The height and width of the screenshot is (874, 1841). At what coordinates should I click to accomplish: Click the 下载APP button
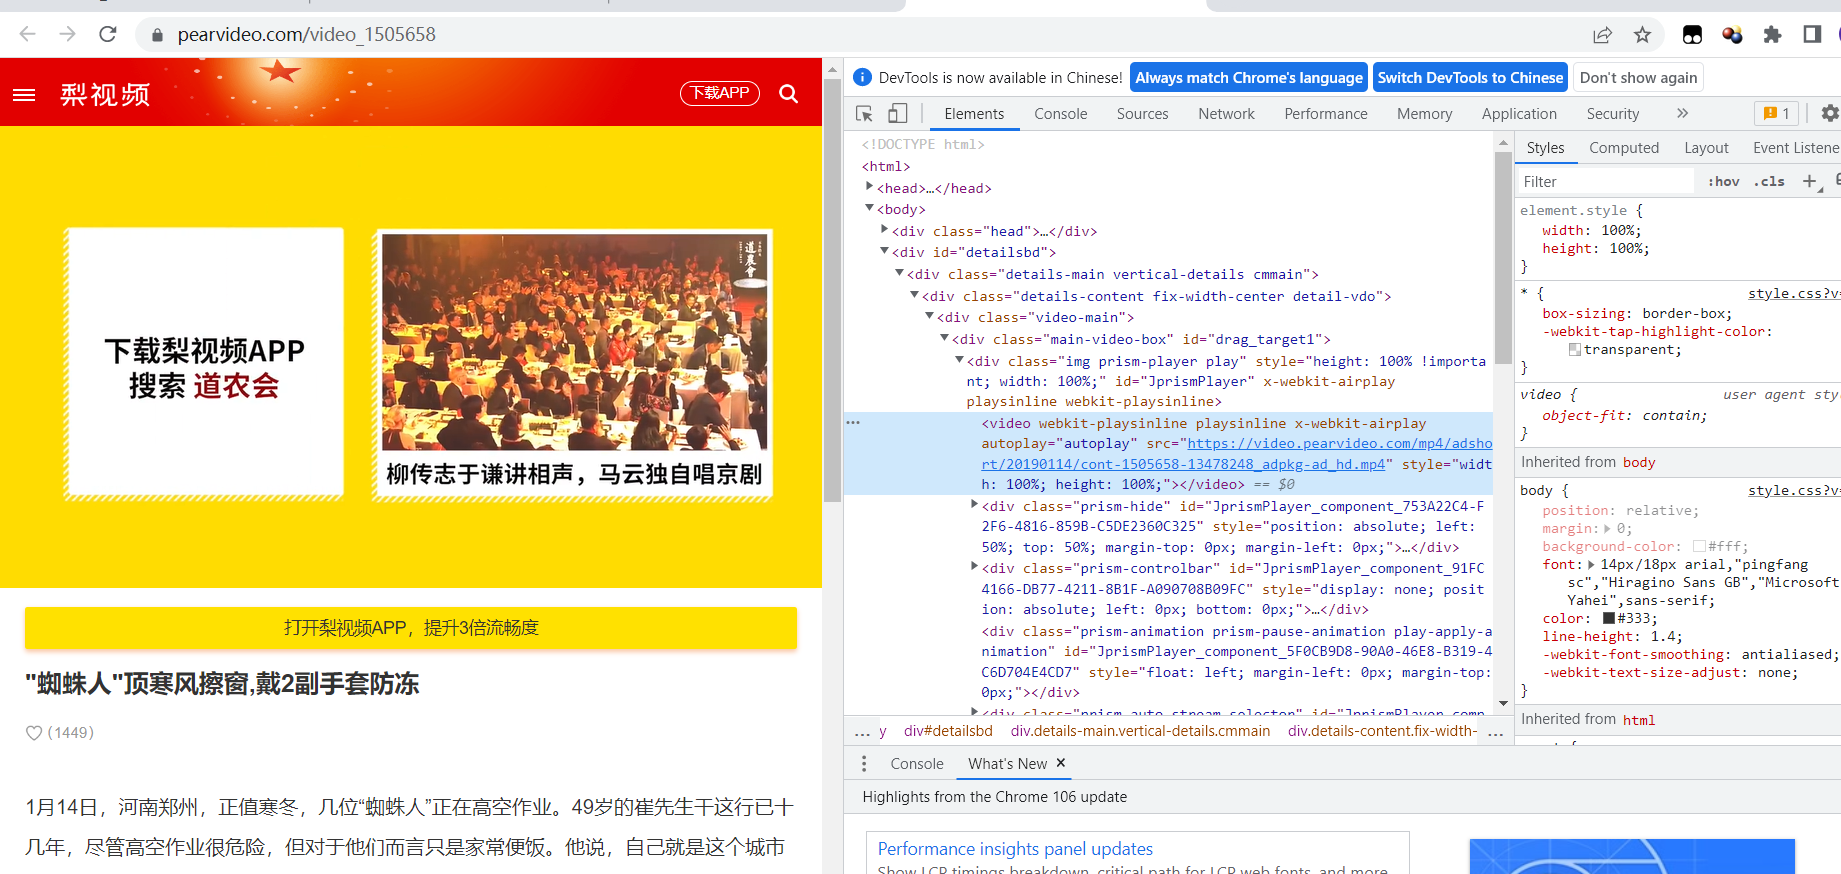pos(720,93)
